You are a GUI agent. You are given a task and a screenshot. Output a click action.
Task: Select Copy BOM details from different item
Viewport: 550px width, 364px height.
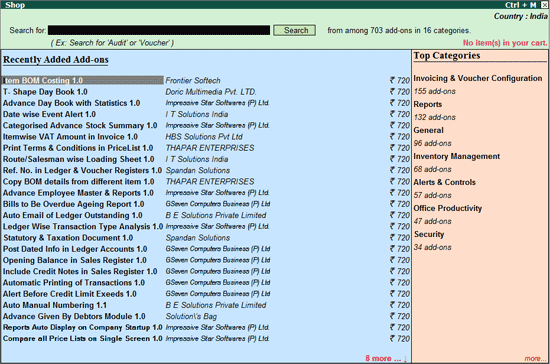coord(79,182)
